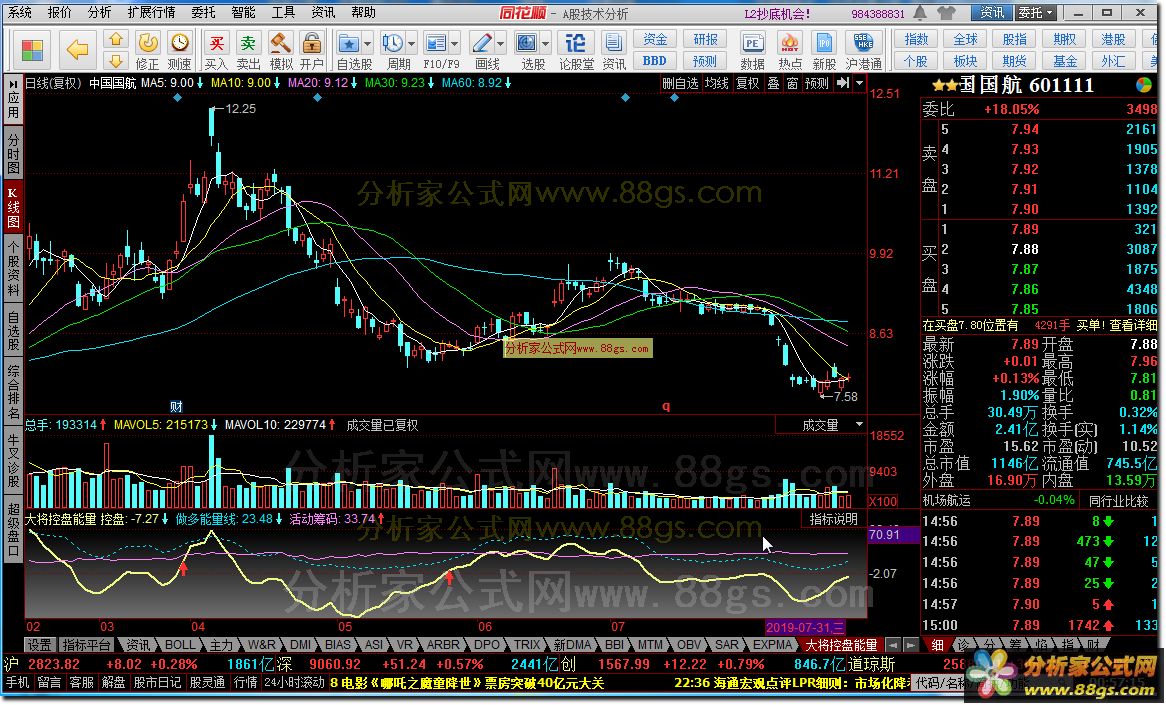
Task: Click the up arrow page icon
Action: point(116,39)
